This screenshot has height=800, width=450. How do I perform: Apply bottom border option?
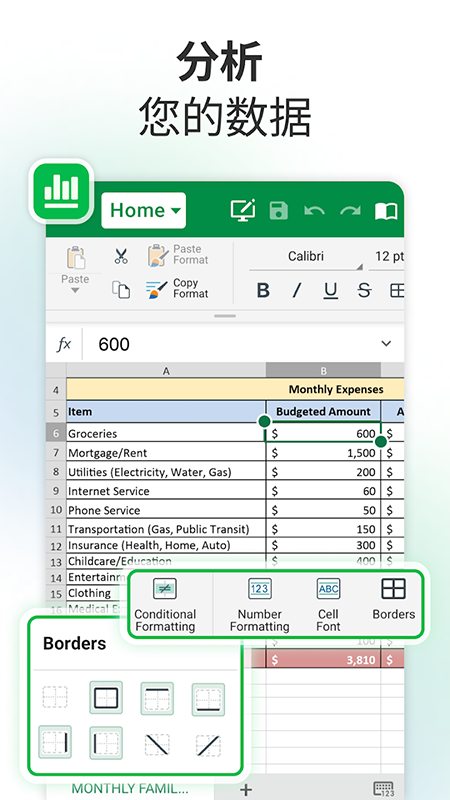(208, 699)
